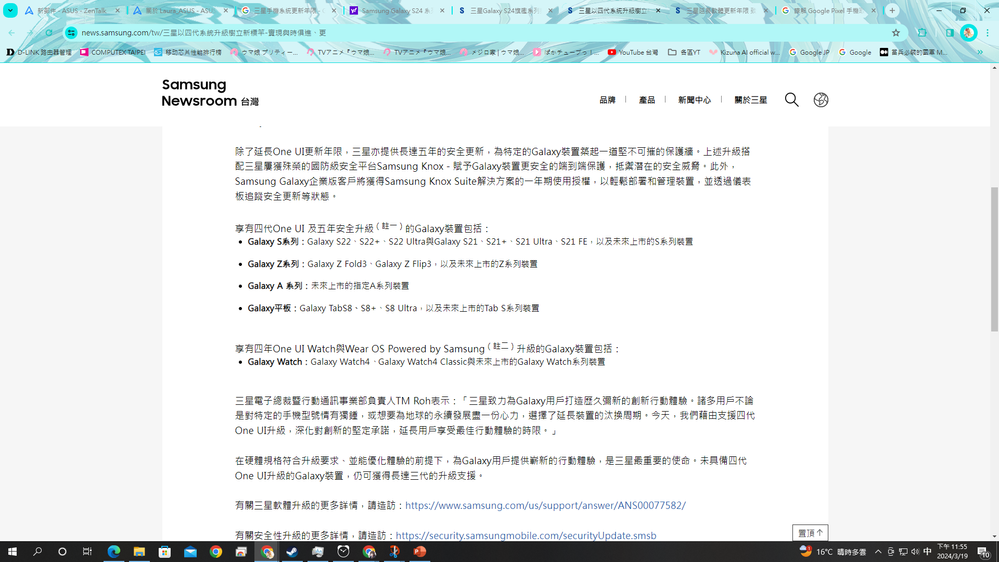This screenshot has width=999, height=562.
Task: View site information icon in address bar
Action: [71, 32]
